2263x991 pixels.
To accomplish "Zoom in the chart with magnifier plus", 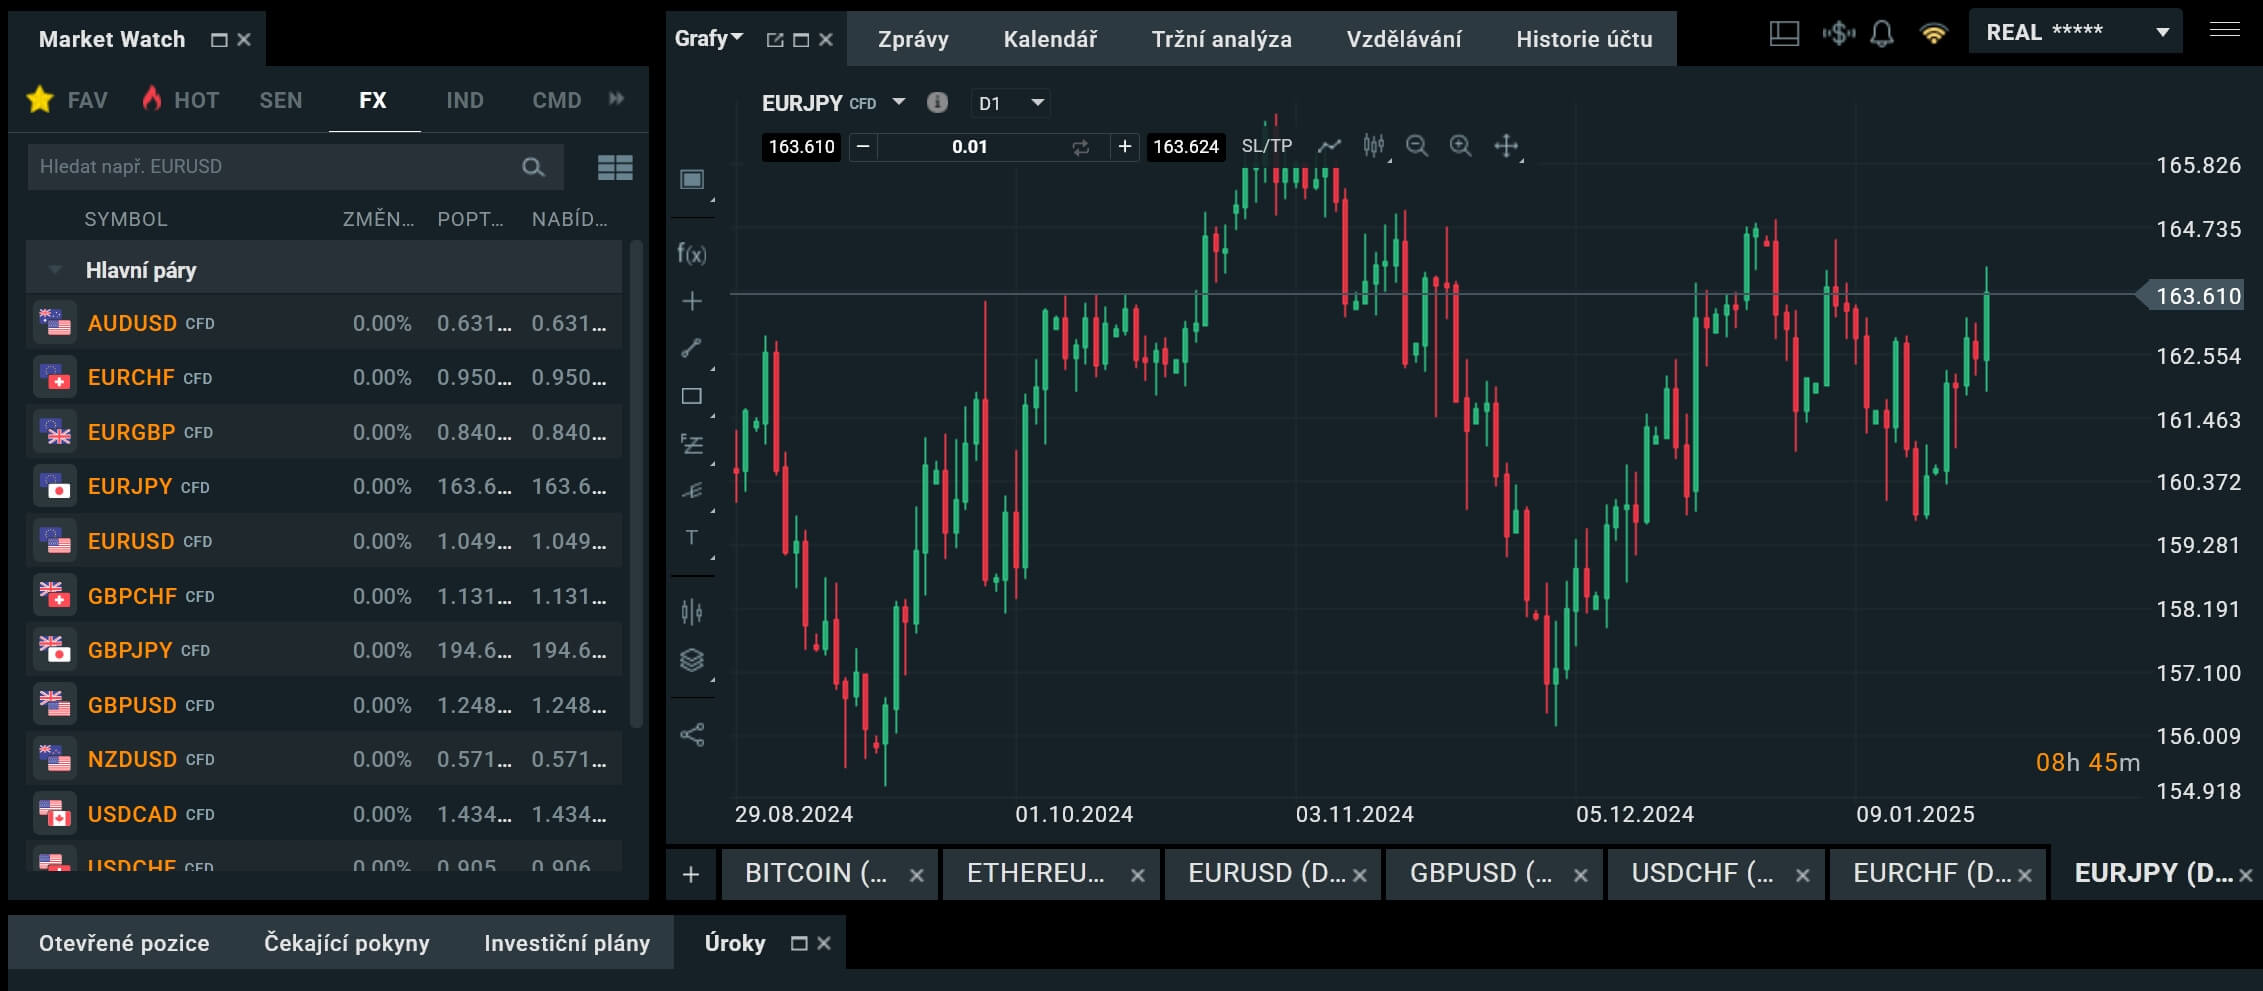I will click(1460, 146).
